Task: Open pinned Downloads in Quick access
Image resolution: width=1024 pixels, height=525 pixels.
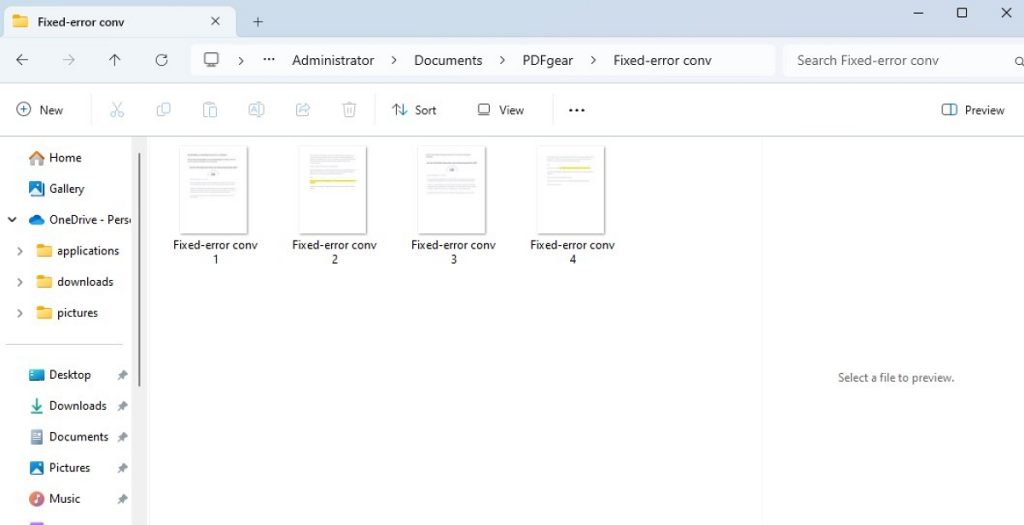Action: (x=67, y=406)
